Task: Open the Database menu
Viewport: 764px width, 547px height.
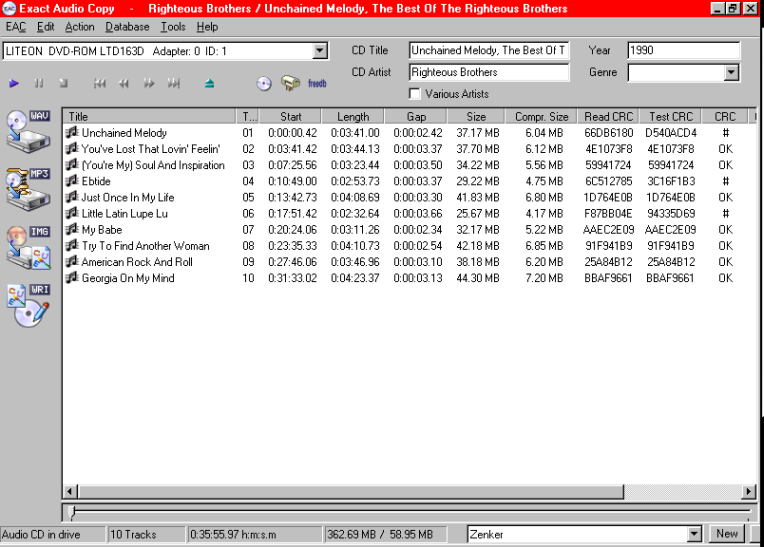Action: (x=127, y=27)
